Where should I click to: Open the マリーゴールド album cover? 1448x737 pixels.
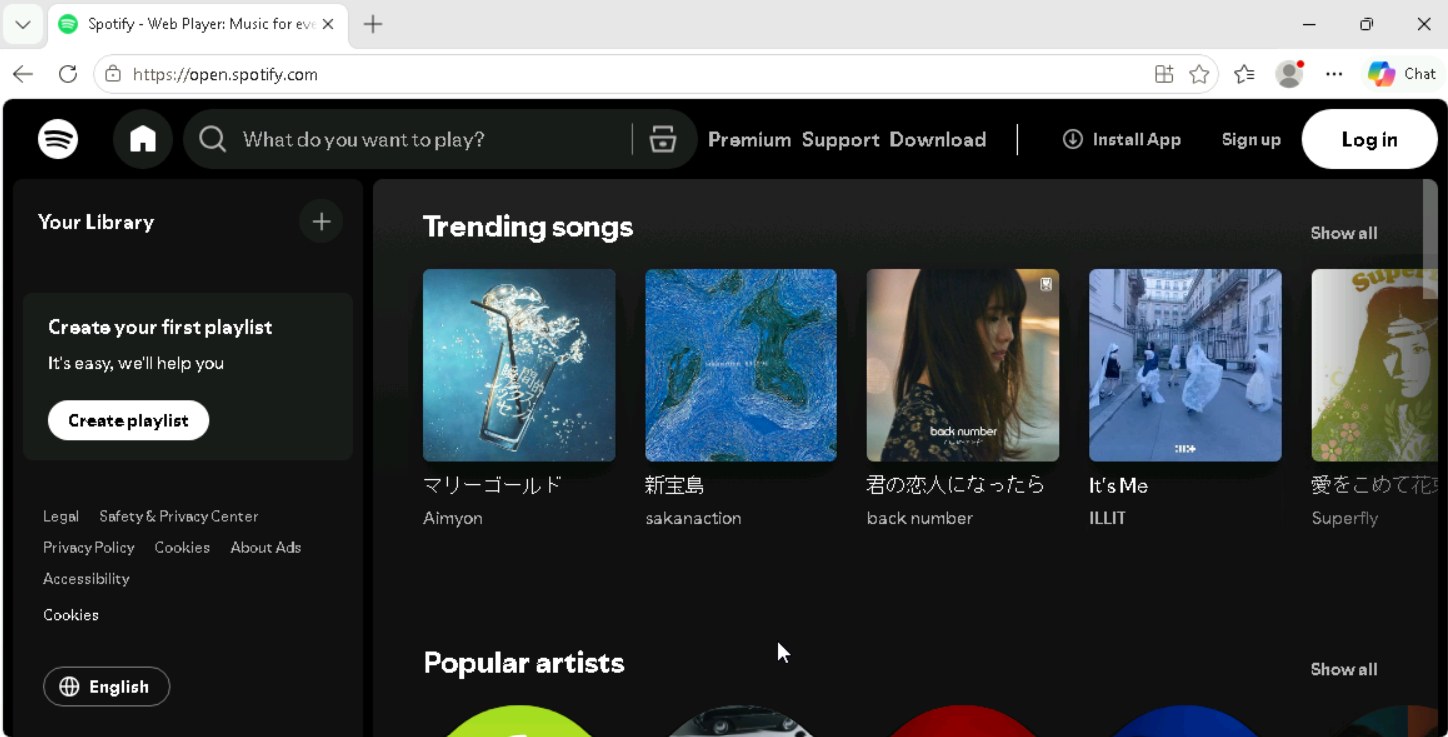(x=519, y=365)
